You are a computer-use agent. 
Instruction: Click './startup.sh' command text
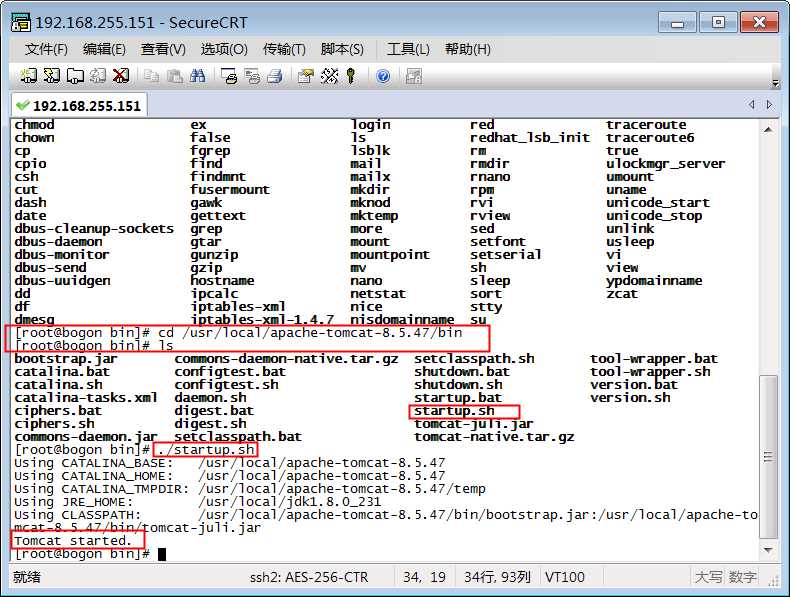click(206, 449)
